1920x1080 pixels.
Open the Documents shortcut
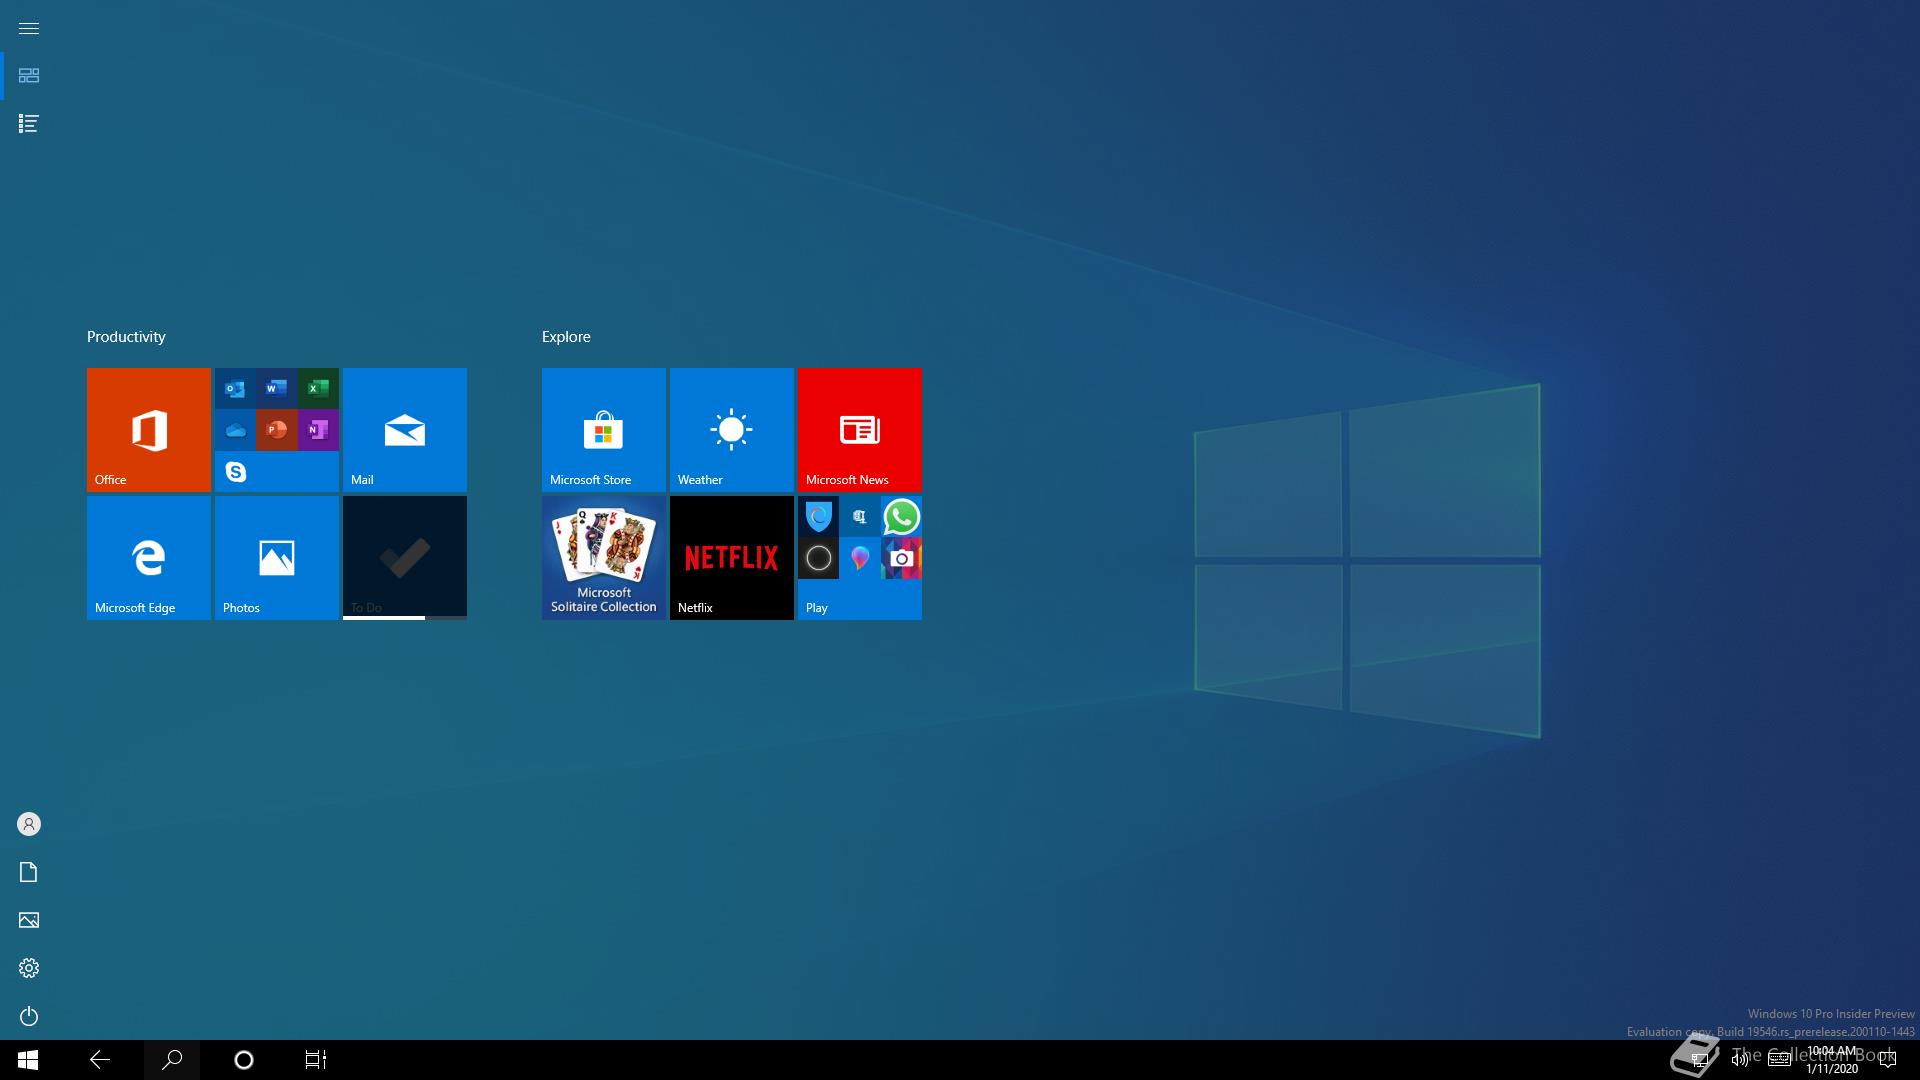[29, 872]
